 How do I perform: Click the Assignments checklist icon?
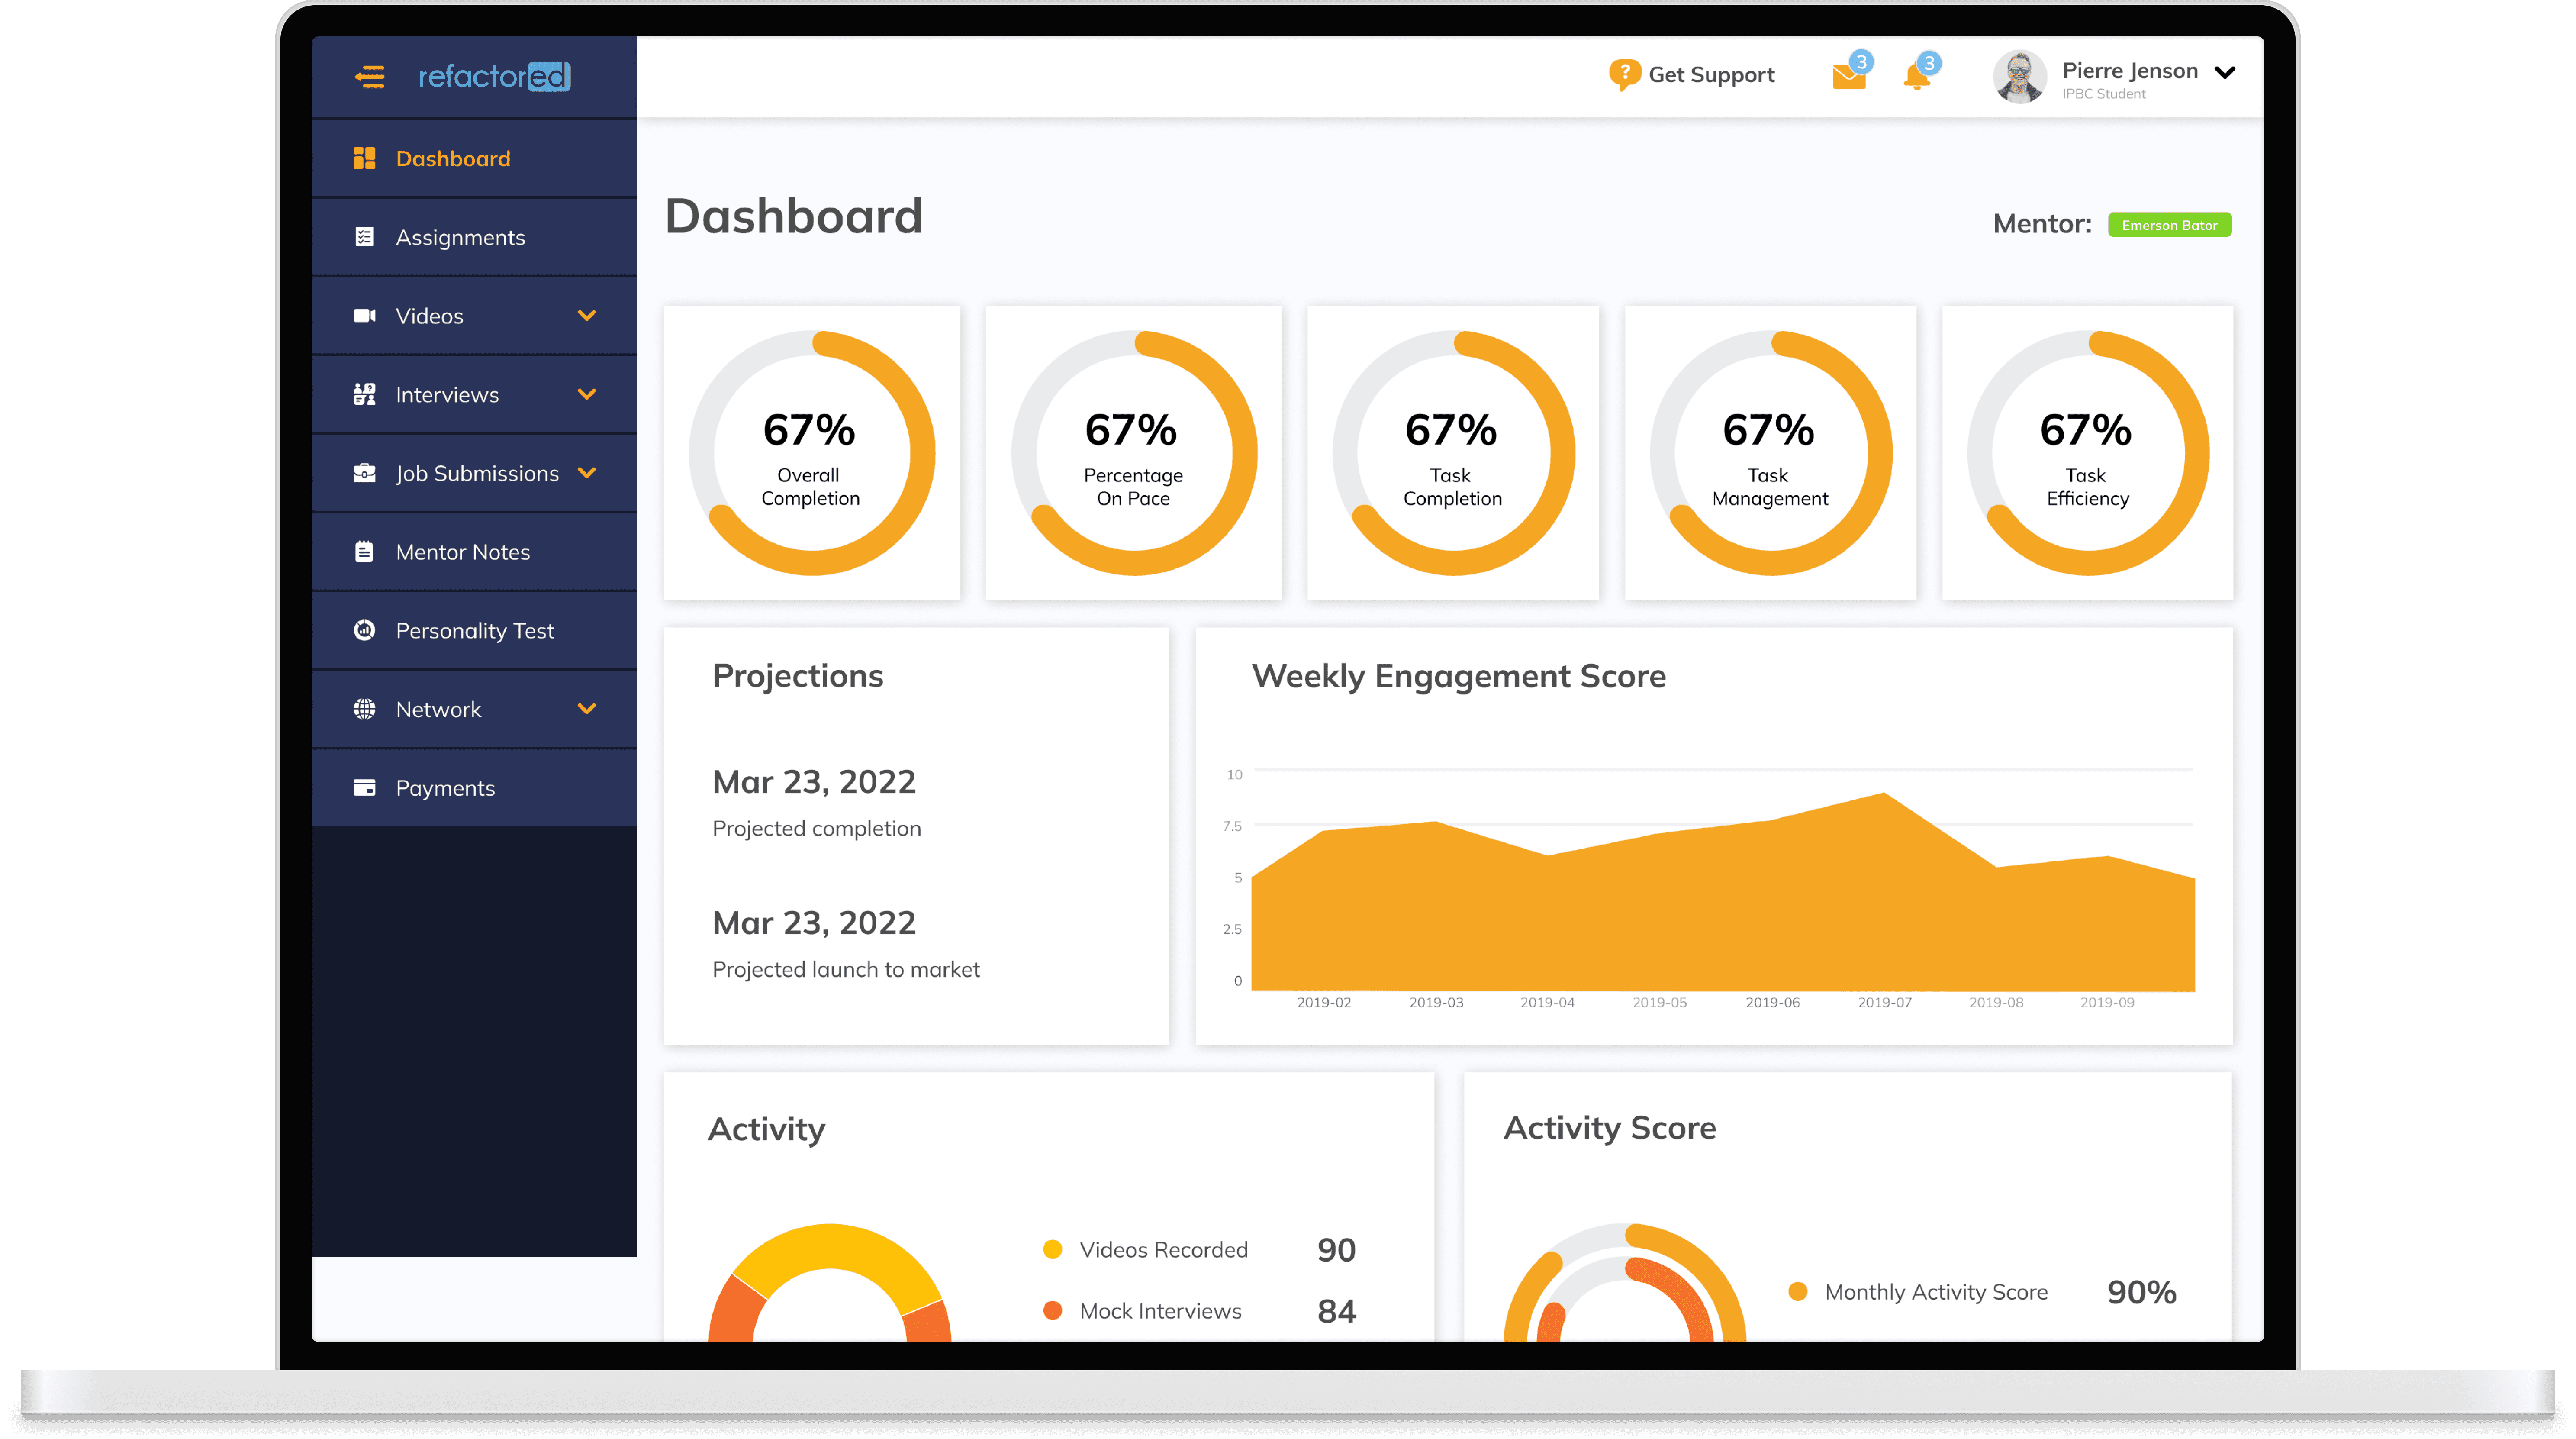point(364,237)
